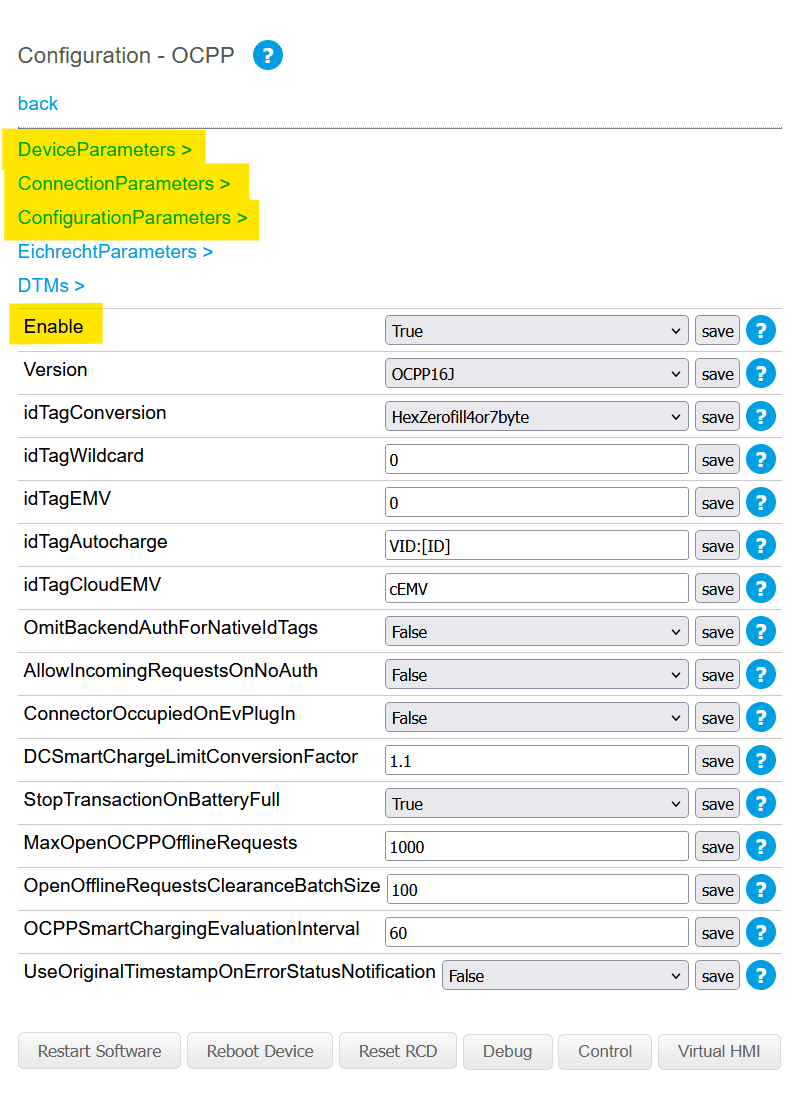The height and width of the screenshot is (1100, 797).
Task: Open help icon for OpenOfflineRequestsClearanceBatchSize row
Action: pyautogui.click(x=761, y=890)
